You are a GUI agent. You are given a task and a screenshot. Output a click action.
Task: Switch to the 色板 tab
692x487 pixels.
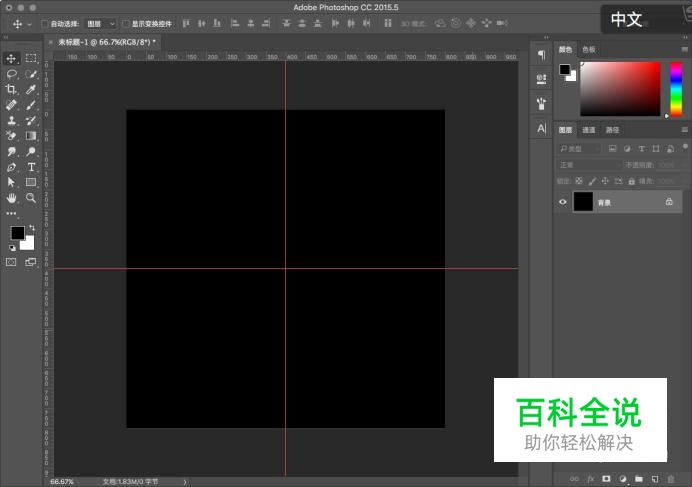coord(589,49)
